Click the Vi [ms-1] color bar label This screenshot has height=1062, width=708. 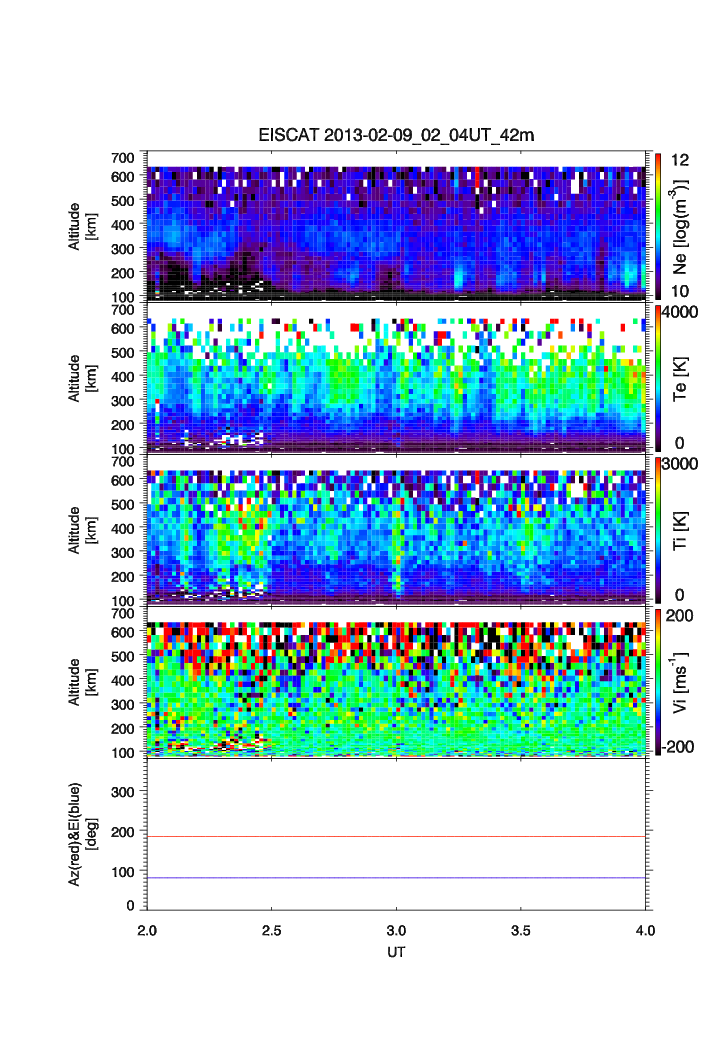coord(680,682)
